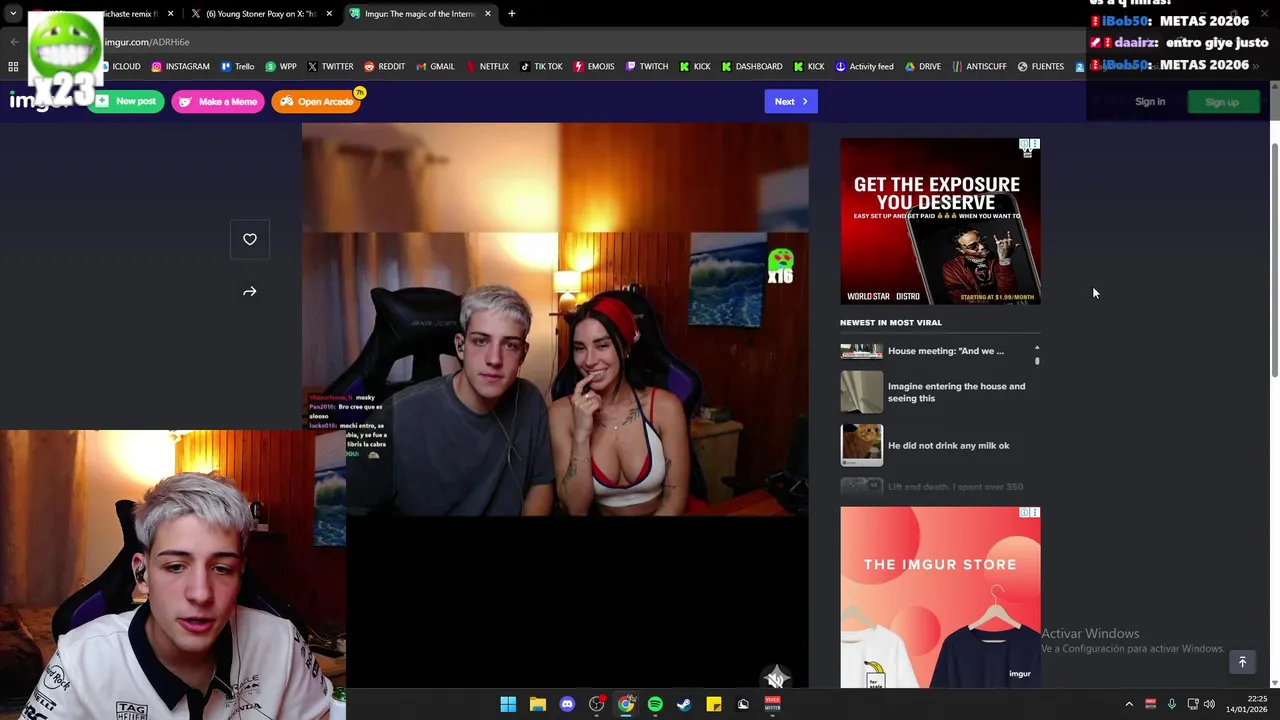The image size is (1280, 720).
Task: Click the muted speaker icon on the video
Action: point(775,679)
